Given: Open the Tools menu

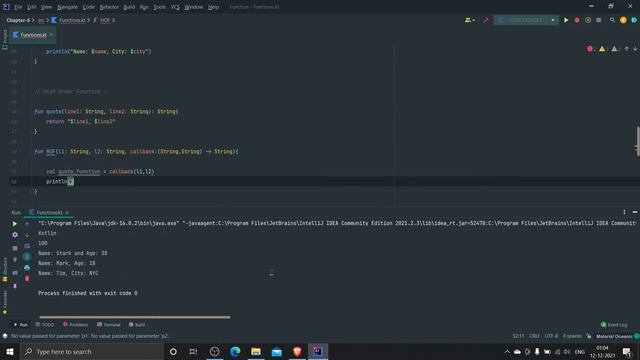Looking at the screenshot, I should [160, 7].
